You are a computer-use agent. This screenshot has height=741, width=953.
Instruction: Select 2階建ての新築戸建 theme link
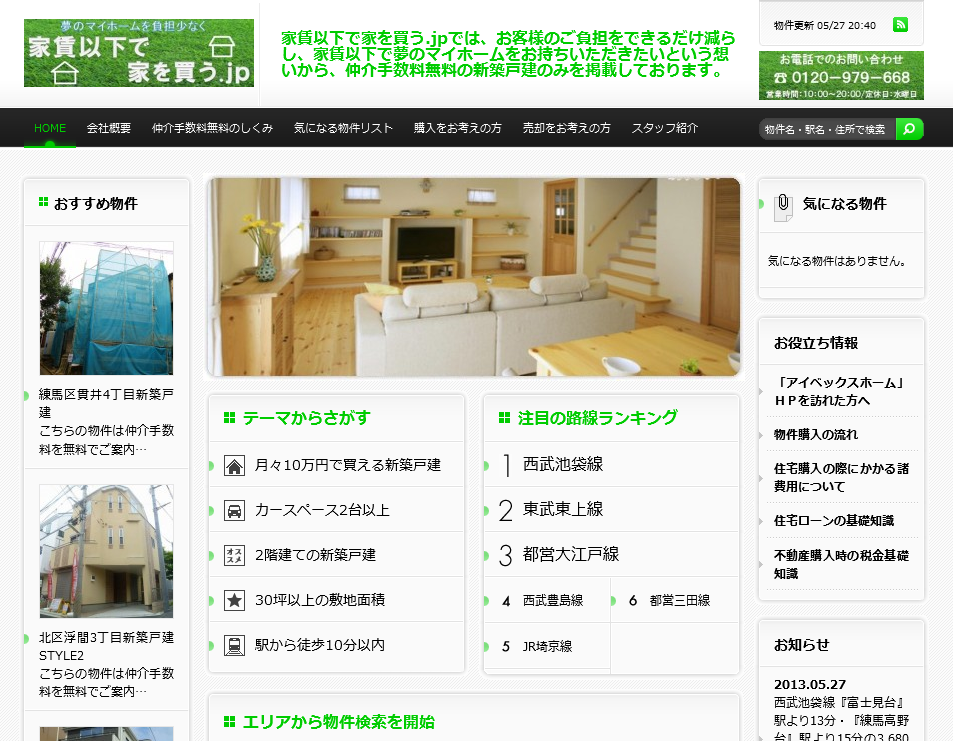tap(315, 555)
